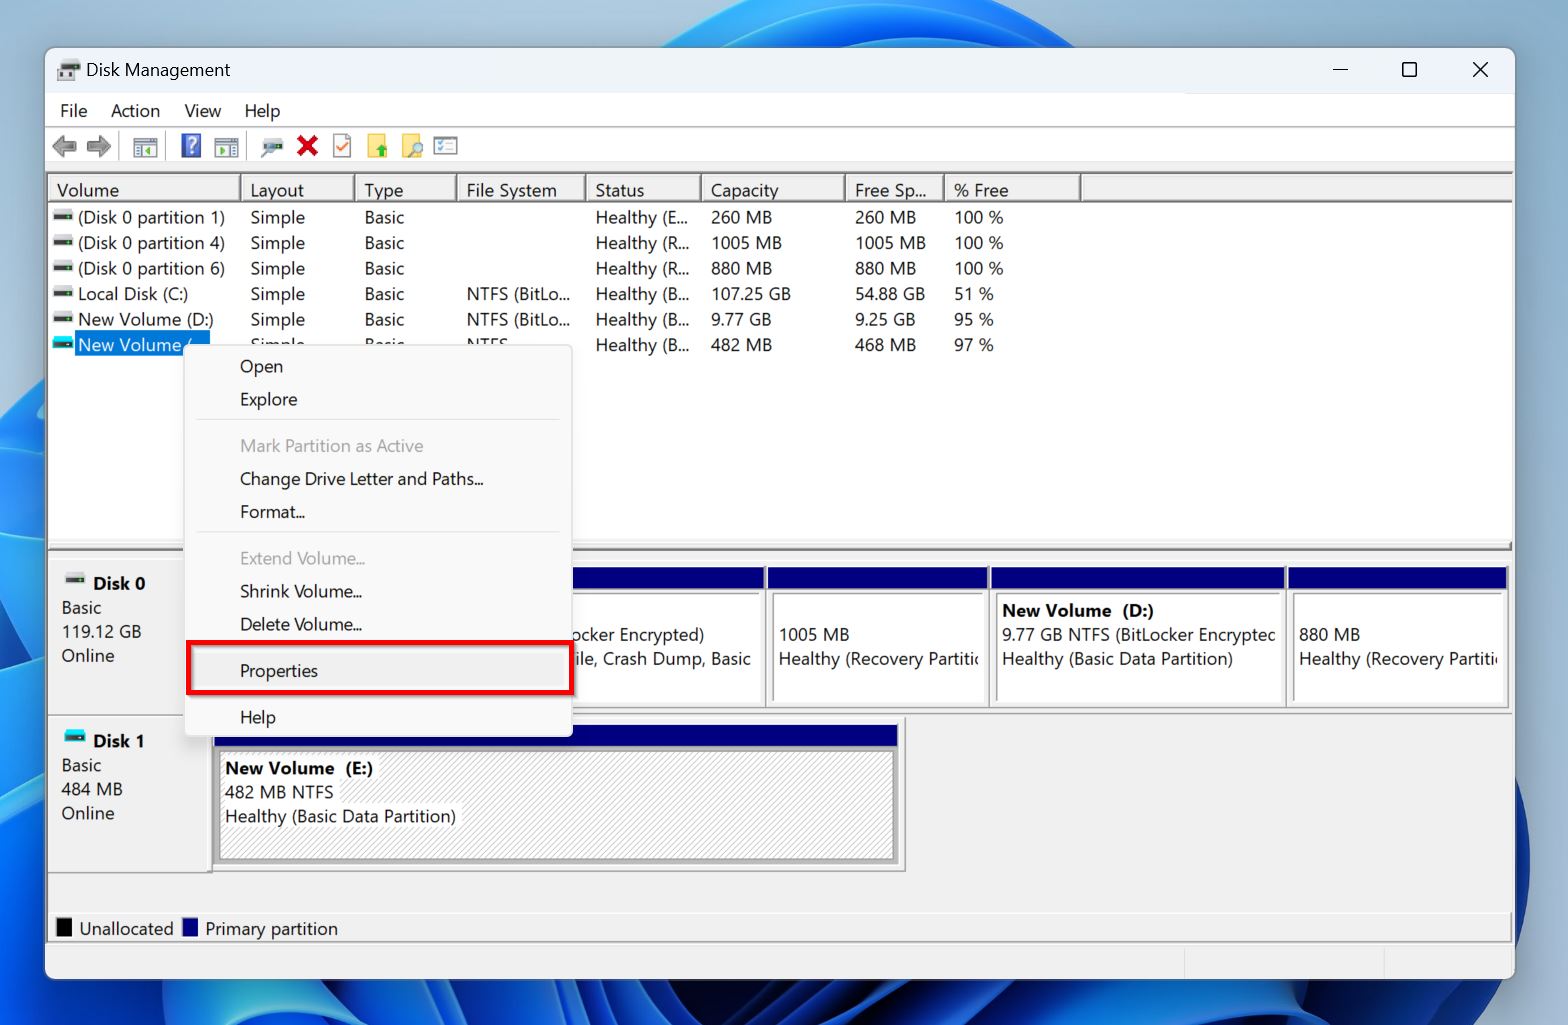Sort by the Status column header
The image size is (1568, 1025).
click(643, 190)
